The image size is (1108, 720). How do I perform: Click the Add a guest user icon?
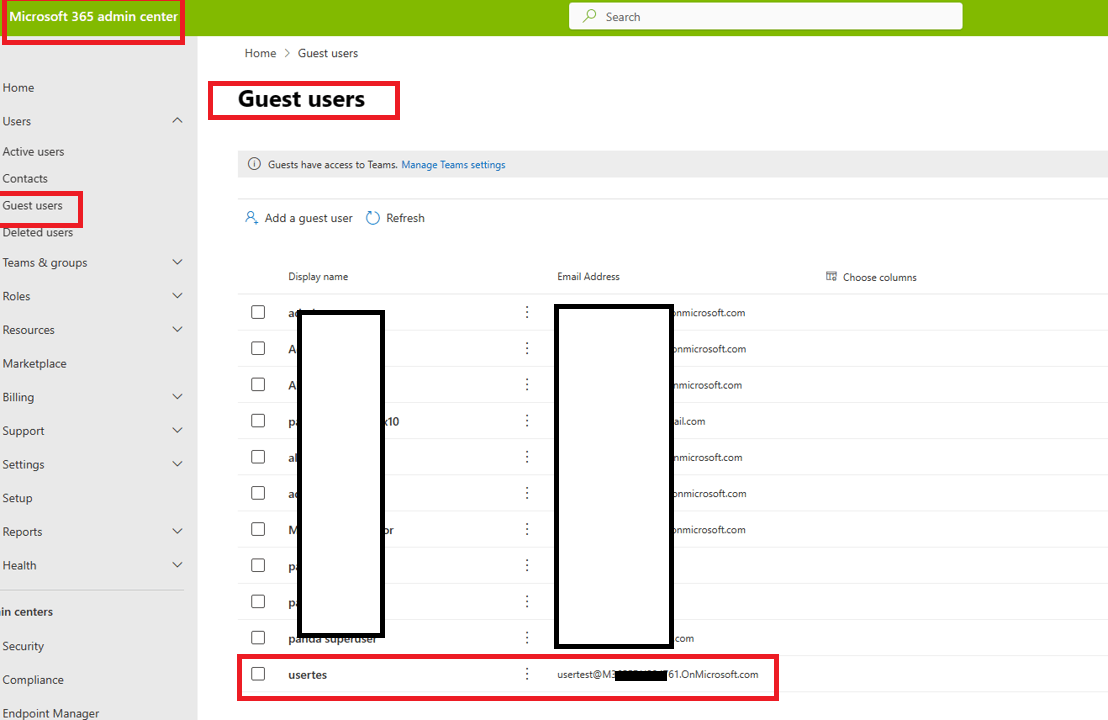click(251, 218)
